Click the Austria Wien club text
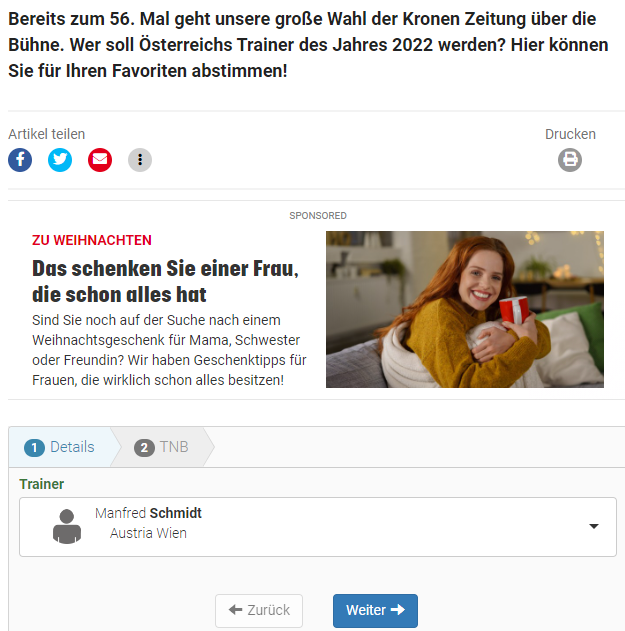The image size is (625, 631). 149,533
